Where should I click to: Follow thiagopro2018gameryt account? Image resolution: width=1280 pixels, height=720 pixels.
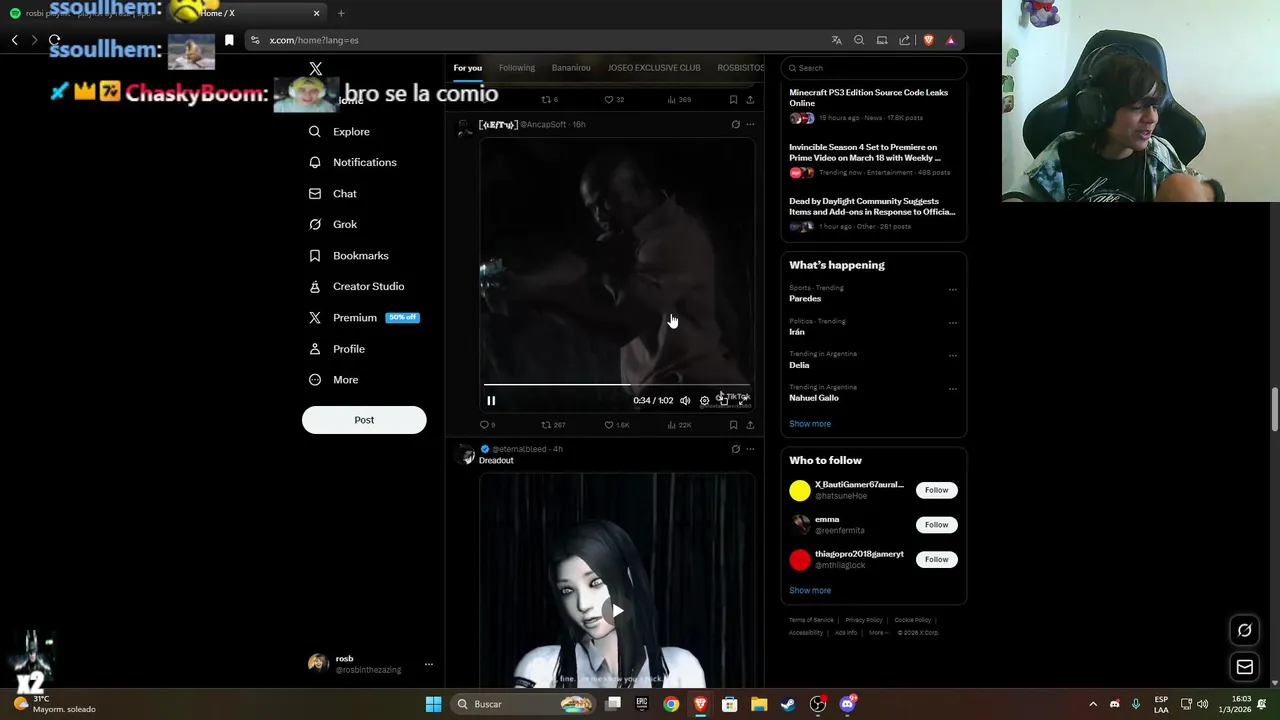(936, 559)
